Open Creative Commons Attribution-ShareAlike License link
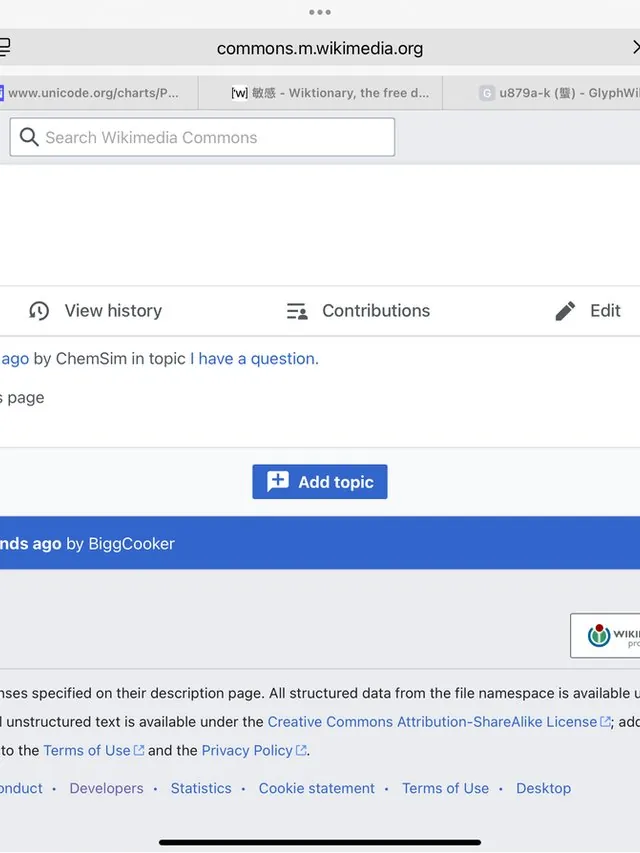This screenshot has width=640, height=853. pyautogui.click(x=432, y=721)
